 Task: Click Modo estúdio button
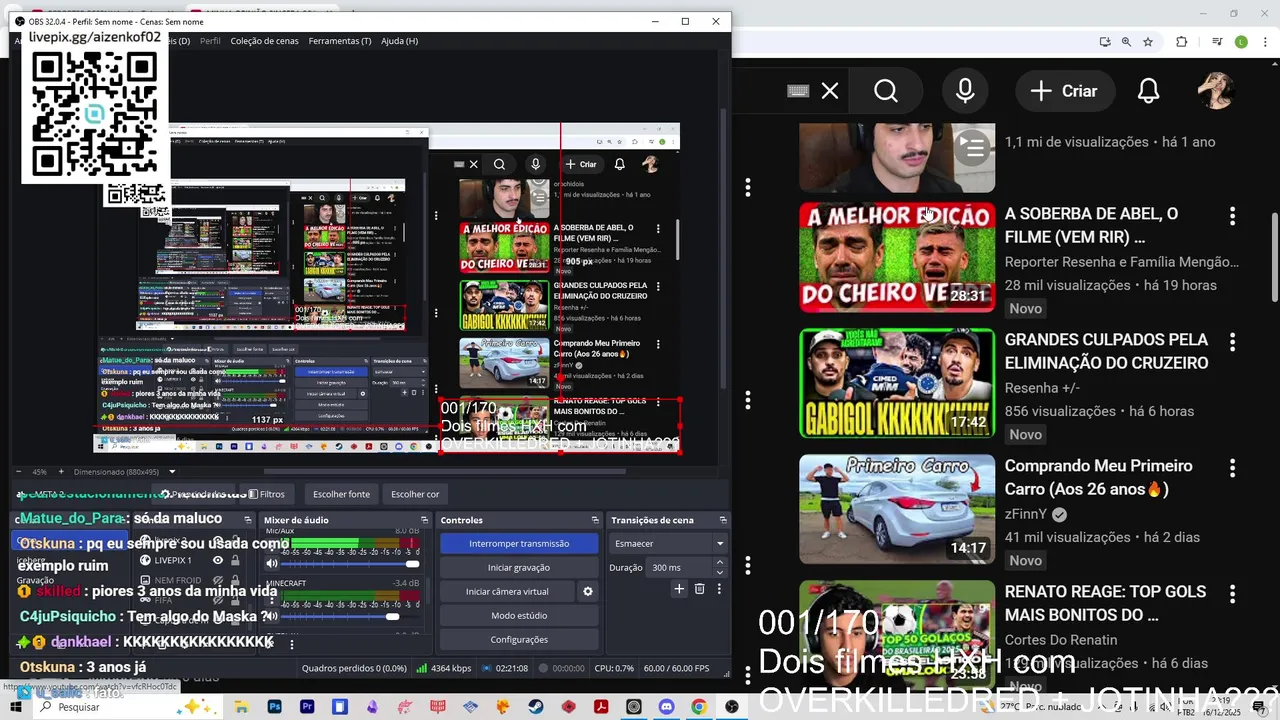(519, 615)
